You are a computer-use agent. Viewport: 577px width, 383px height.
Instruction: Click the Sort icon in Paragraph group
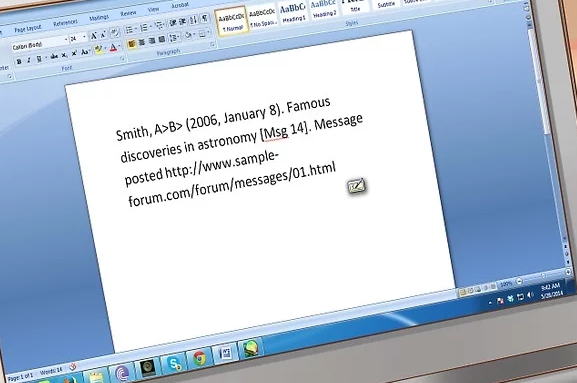coord(193,20)
